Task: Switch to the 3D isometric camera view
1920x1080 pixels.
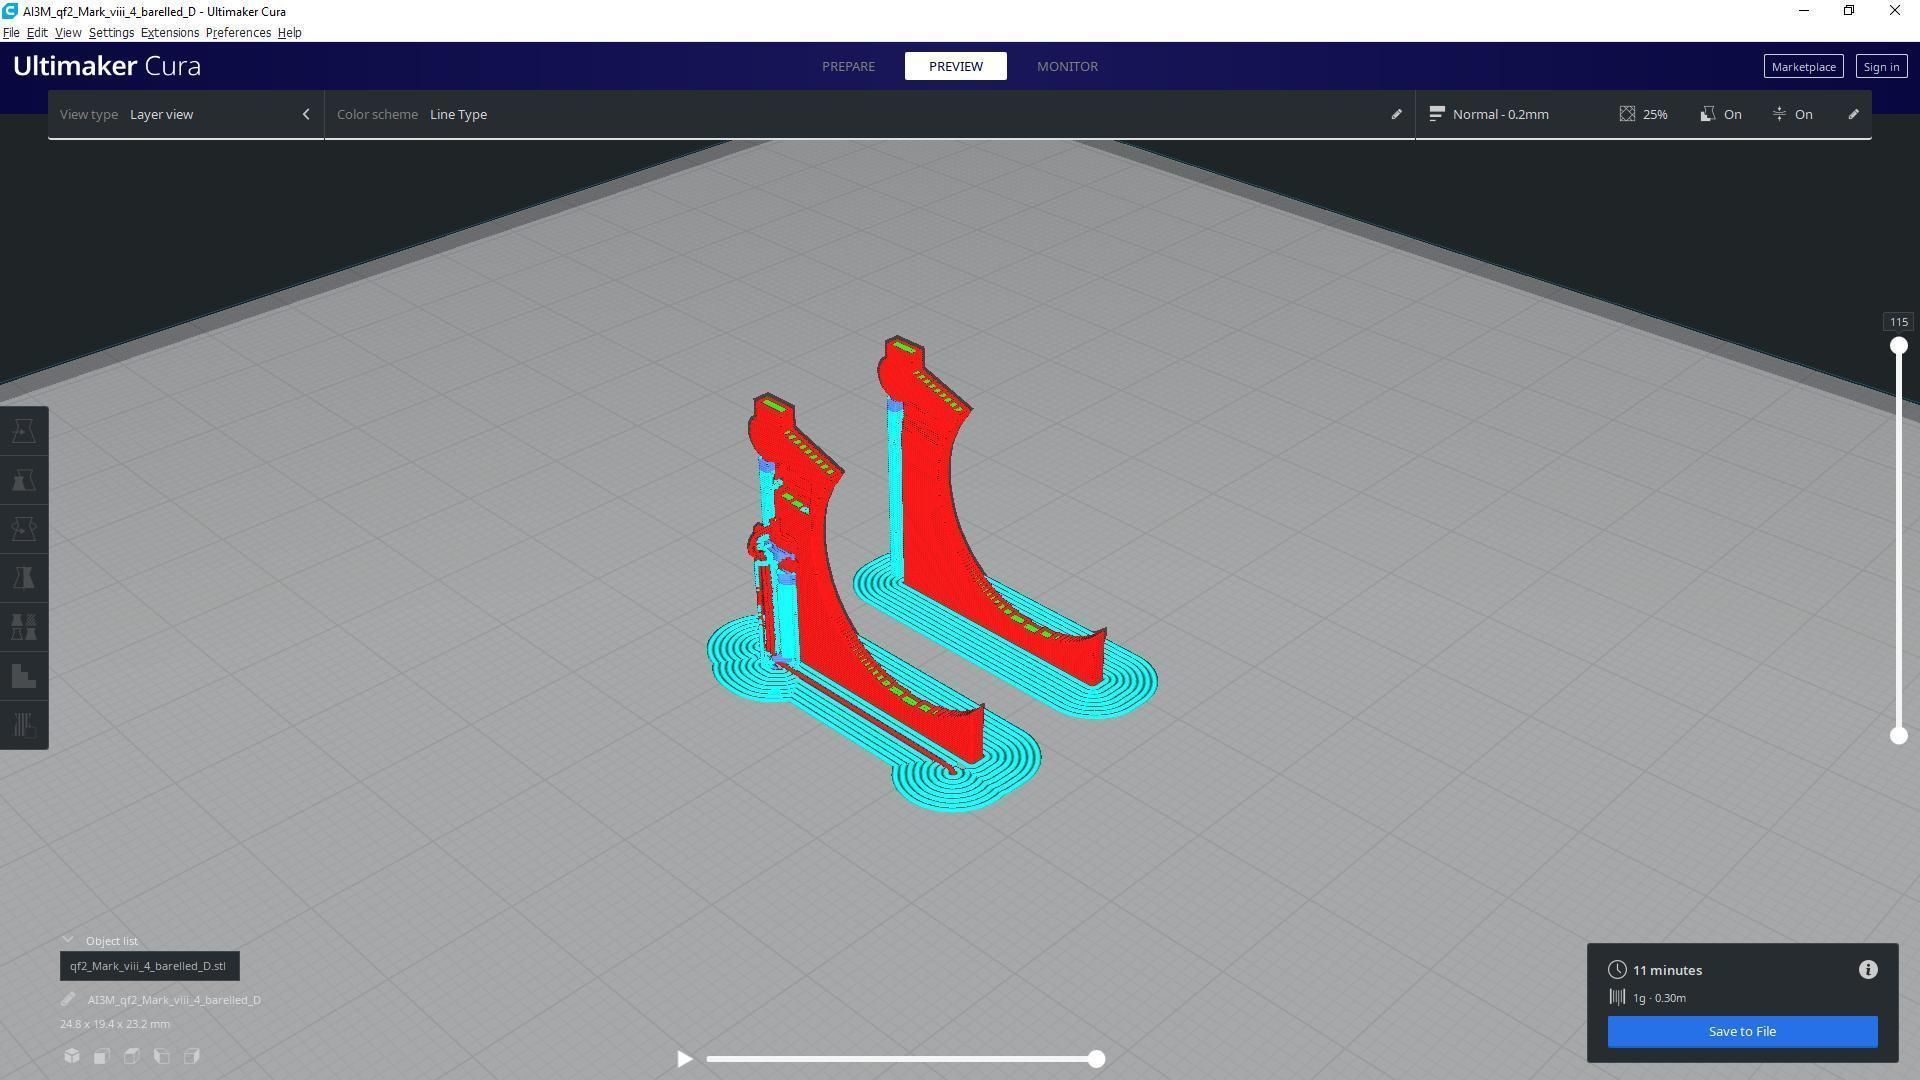Action: (x=72, y=1056)
